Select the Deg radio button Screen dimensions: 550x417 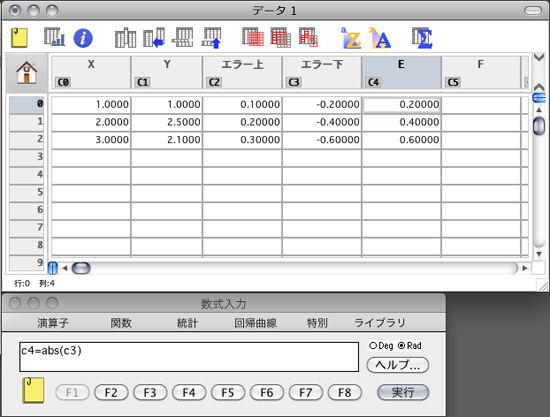(x=373, y=346)
